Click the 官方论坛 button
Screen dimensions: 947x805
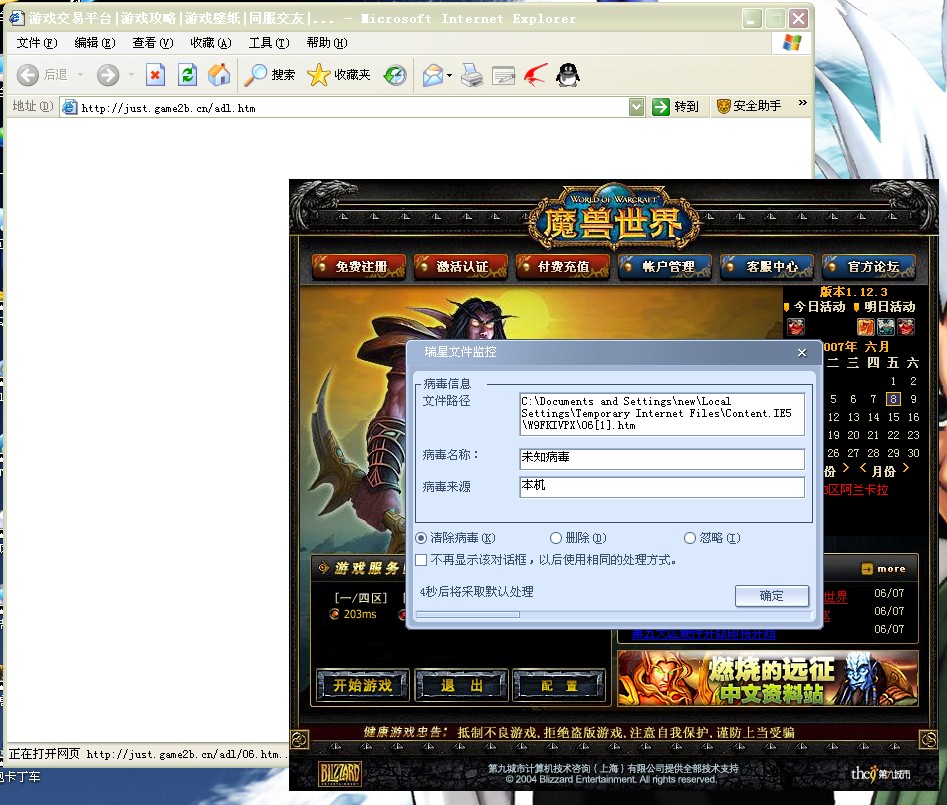869,266
